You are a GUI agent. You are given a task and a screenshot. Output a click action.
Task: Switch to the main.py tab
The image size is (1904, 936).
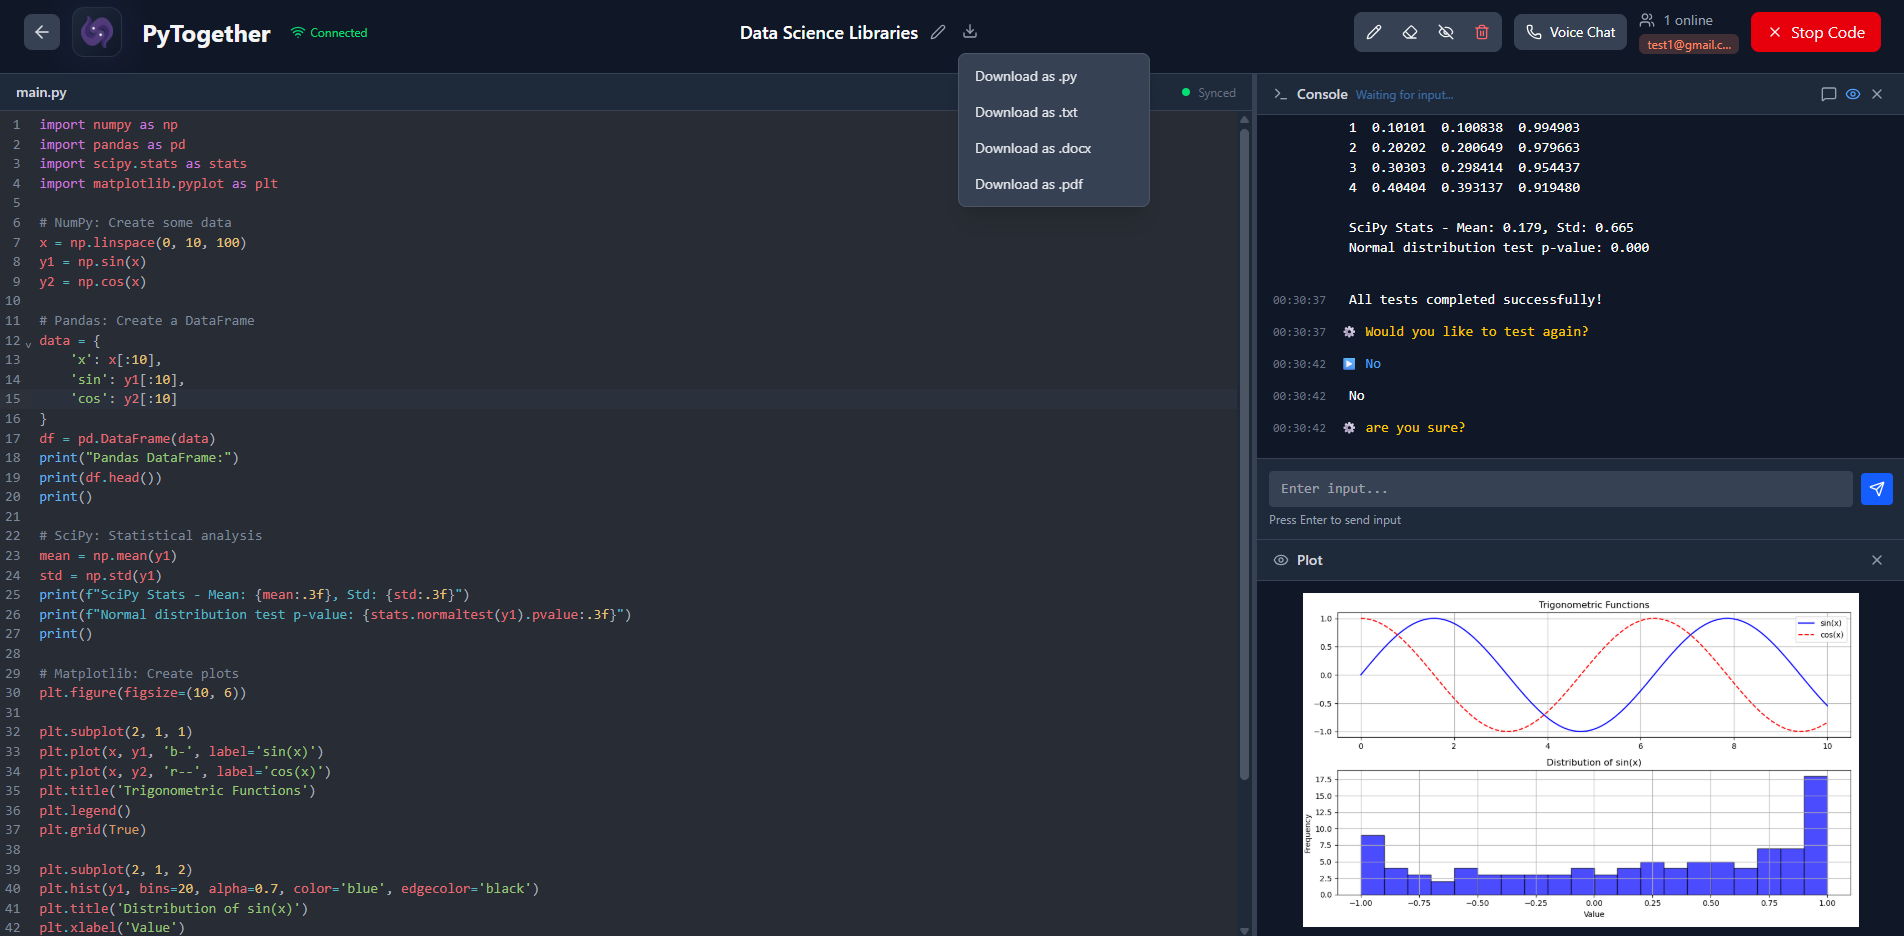[x=41, y=92]
